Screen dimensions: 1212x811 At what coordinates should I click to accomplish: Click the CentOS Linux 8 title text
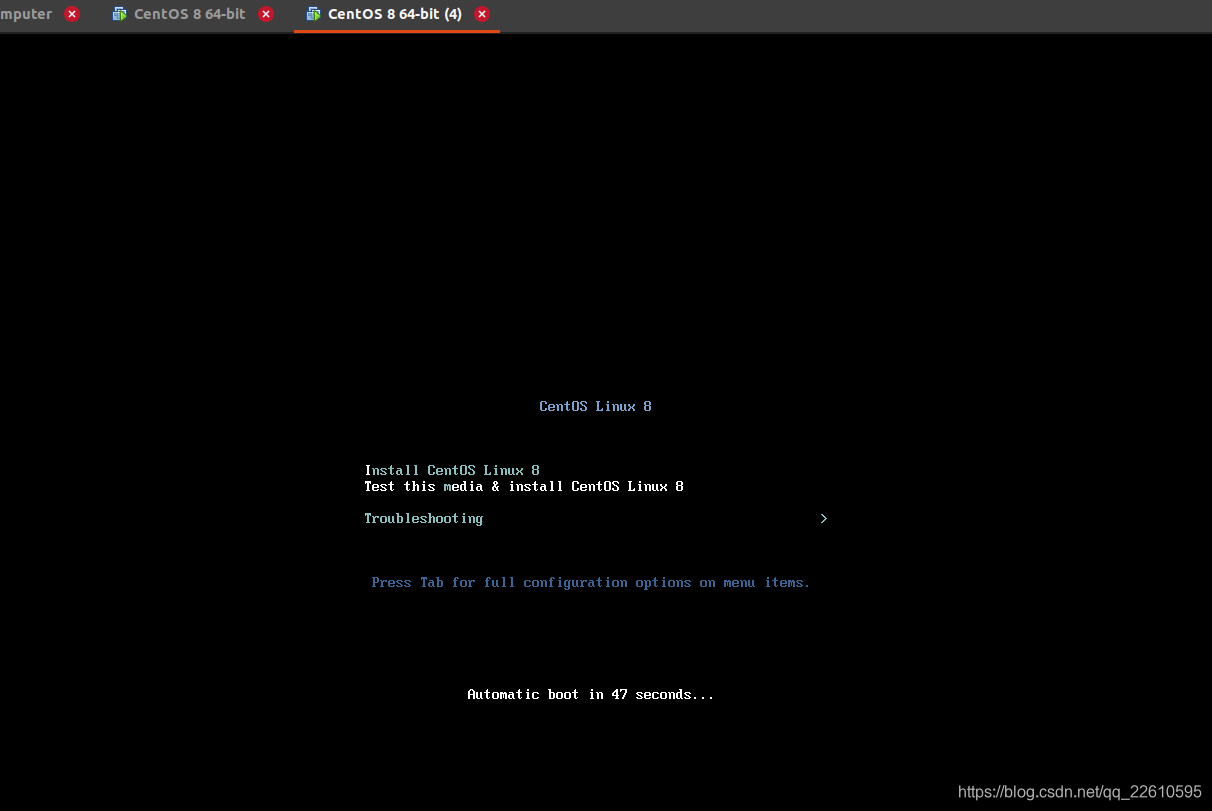pyautogui.click(x=595, y=406)
